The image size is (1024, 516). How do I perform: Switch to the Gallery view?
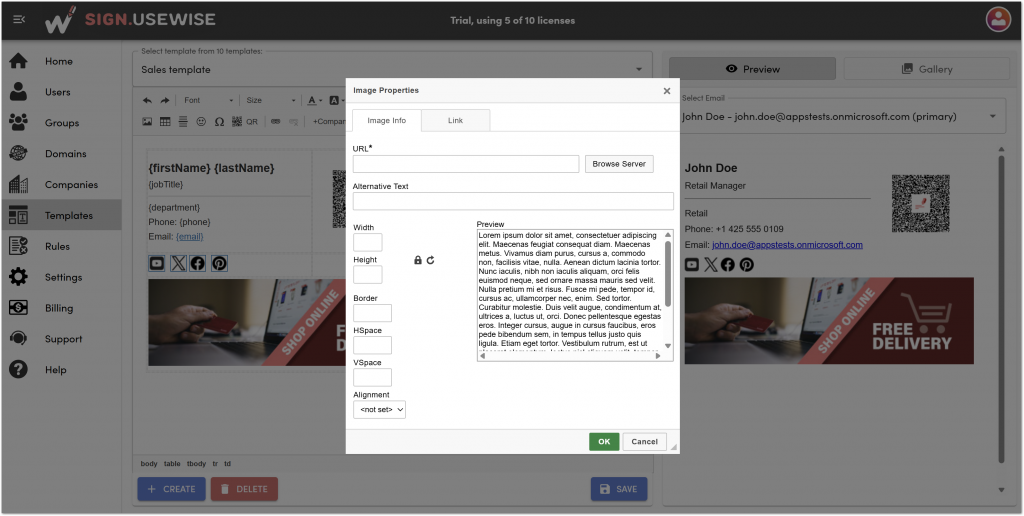(926, 69)
